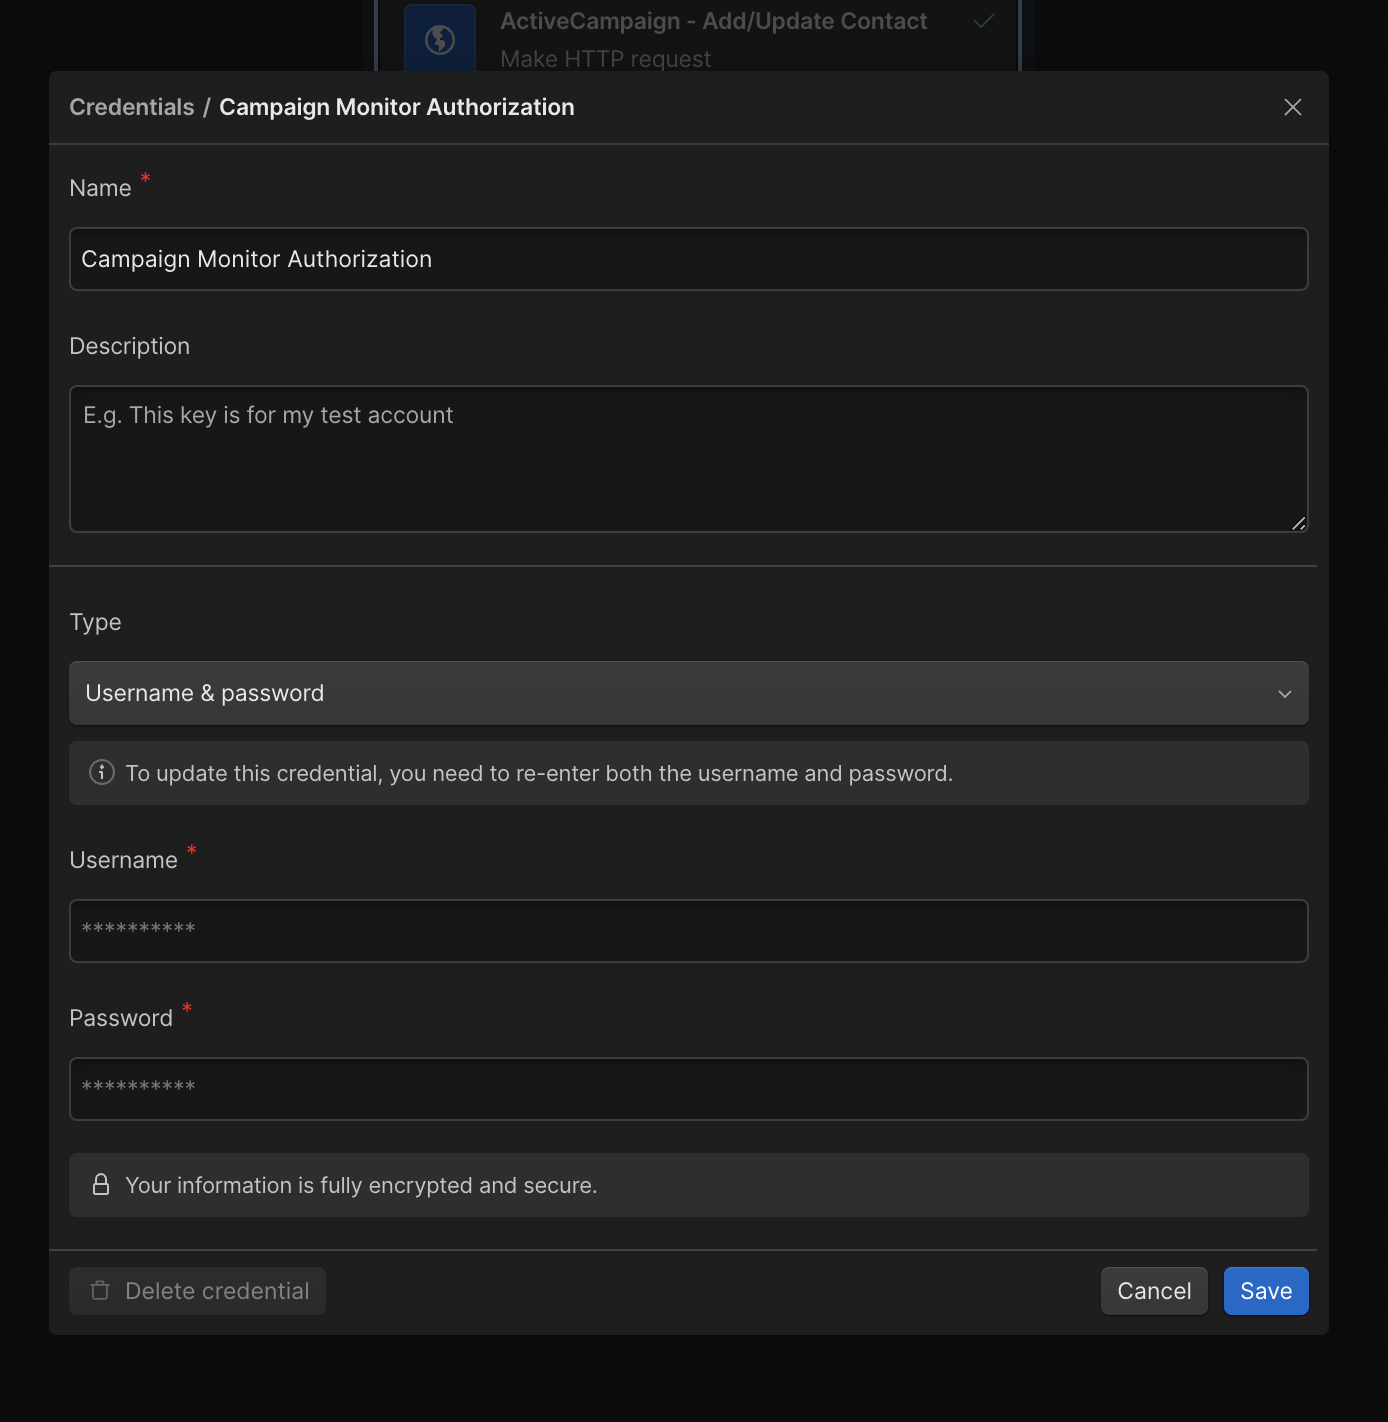1388x1422 pixels.
Task: Click the info icon in update notice
Action: click(101, 772)
